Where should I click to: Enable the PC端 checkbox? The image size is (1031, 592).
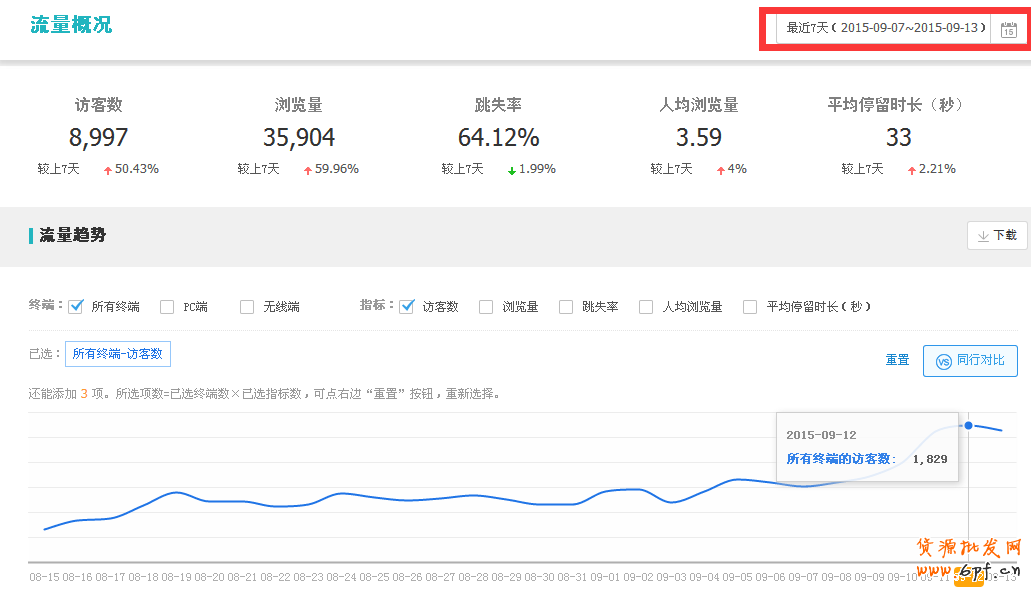167,307
